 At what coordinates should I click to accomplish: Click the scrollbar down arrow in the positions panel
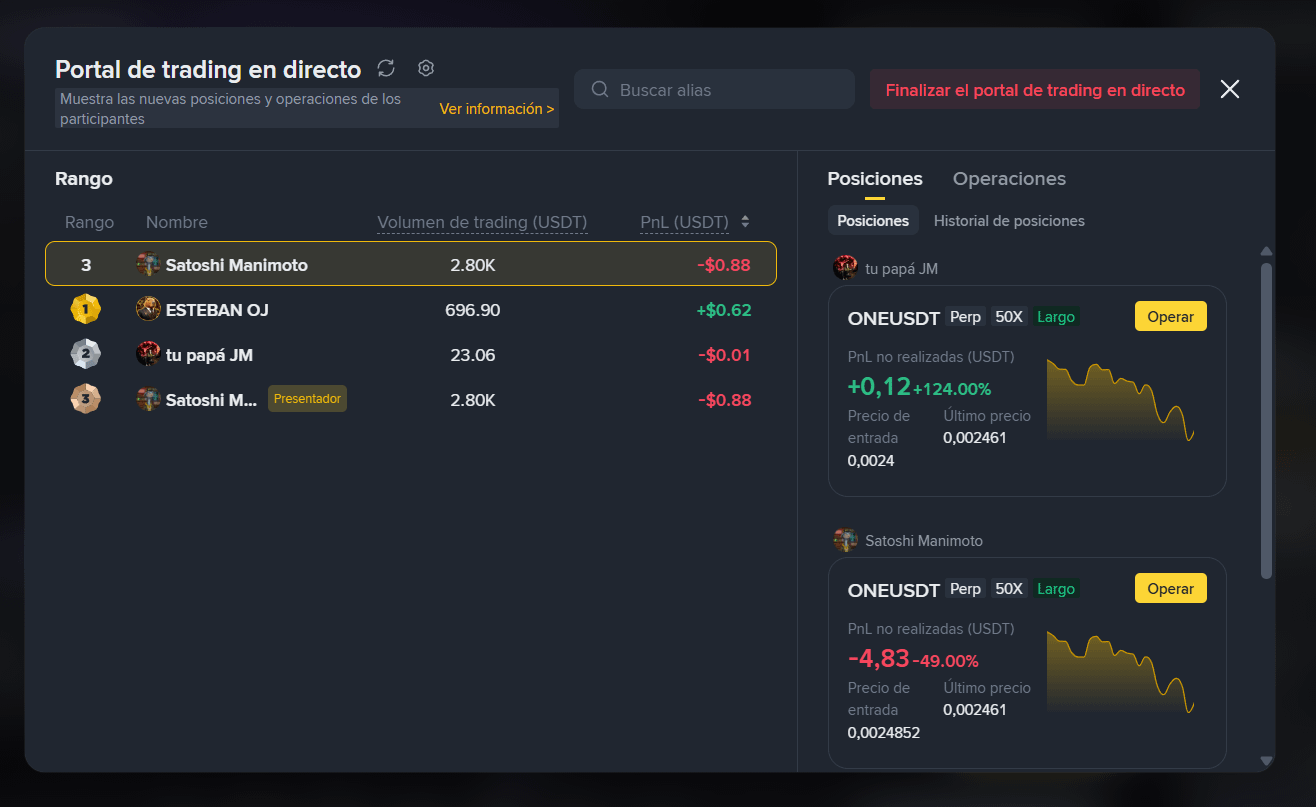[1267, 761]
